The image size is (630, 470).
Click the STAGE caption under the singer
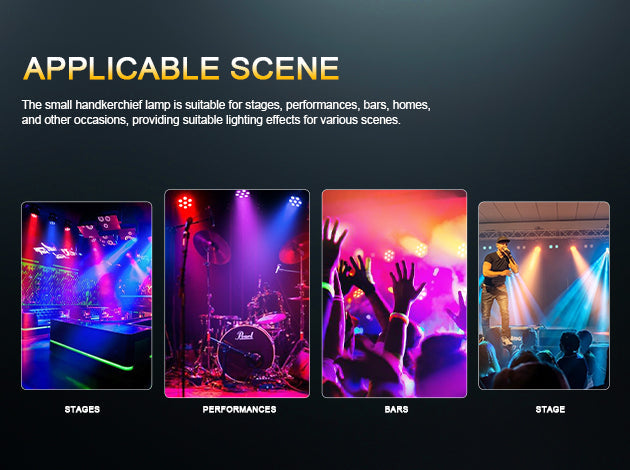[550, 409]
